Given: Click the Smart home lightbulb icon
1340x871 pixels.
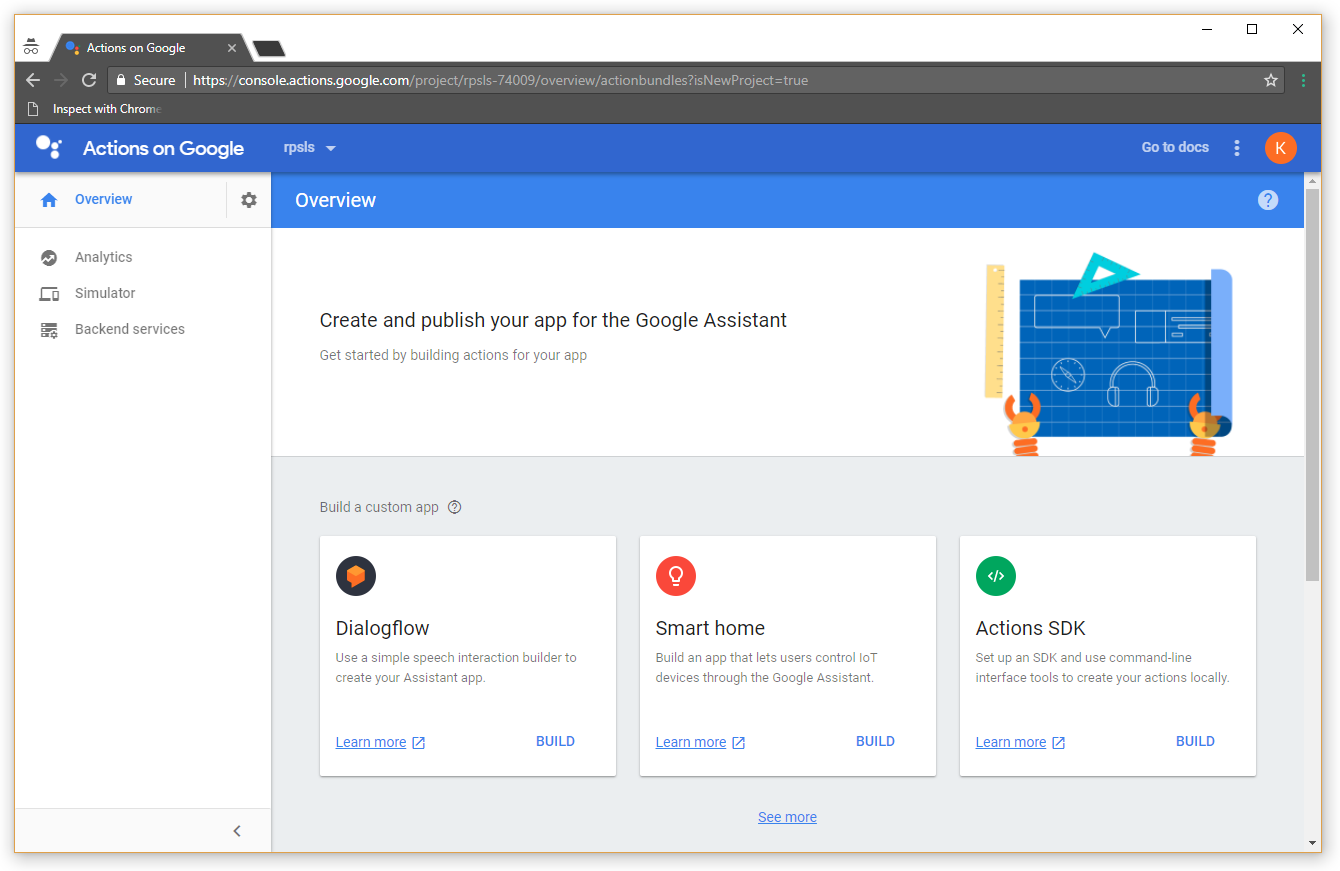Looking at the screenshot, I should (x=676, y=576).
